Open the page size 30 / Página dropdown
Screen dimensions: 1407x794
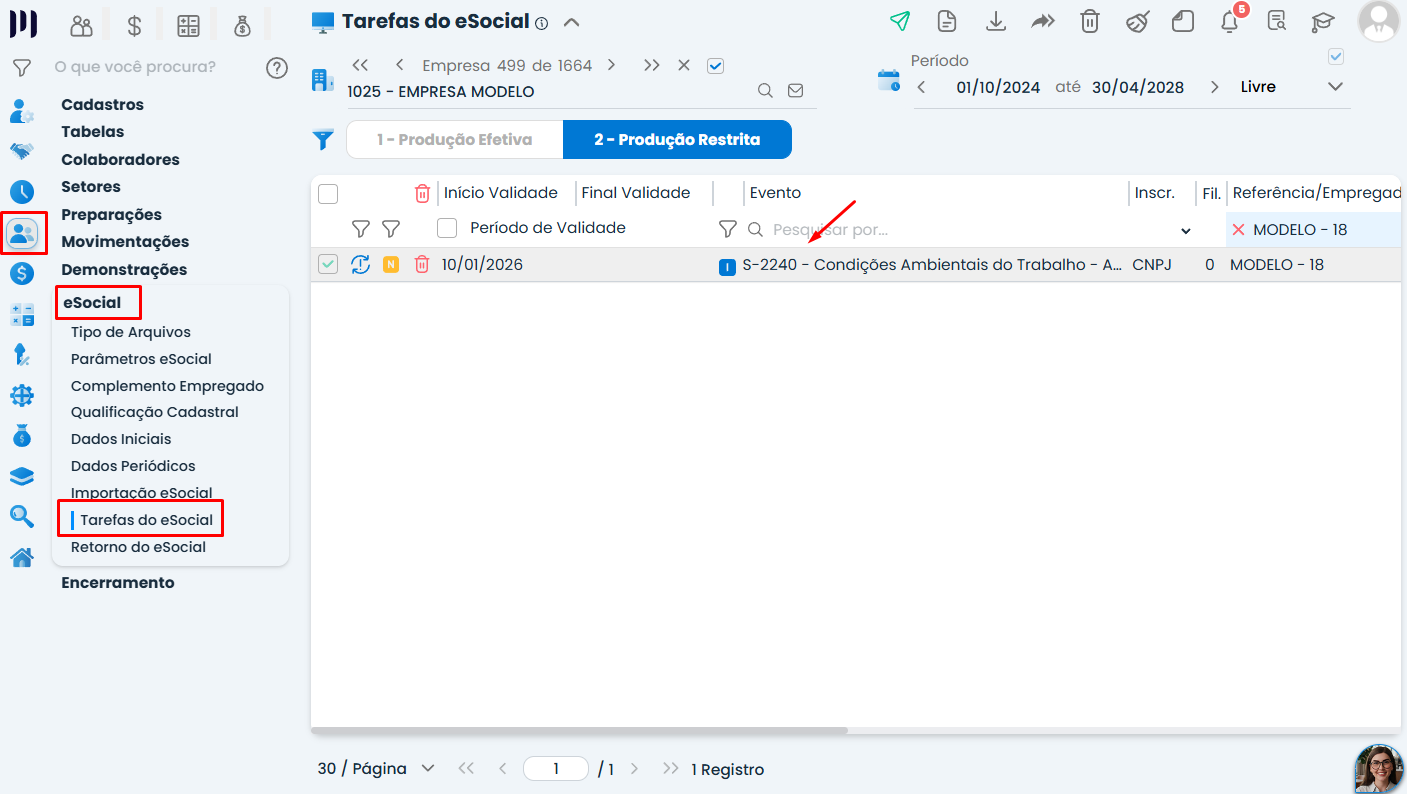point(377,768)
